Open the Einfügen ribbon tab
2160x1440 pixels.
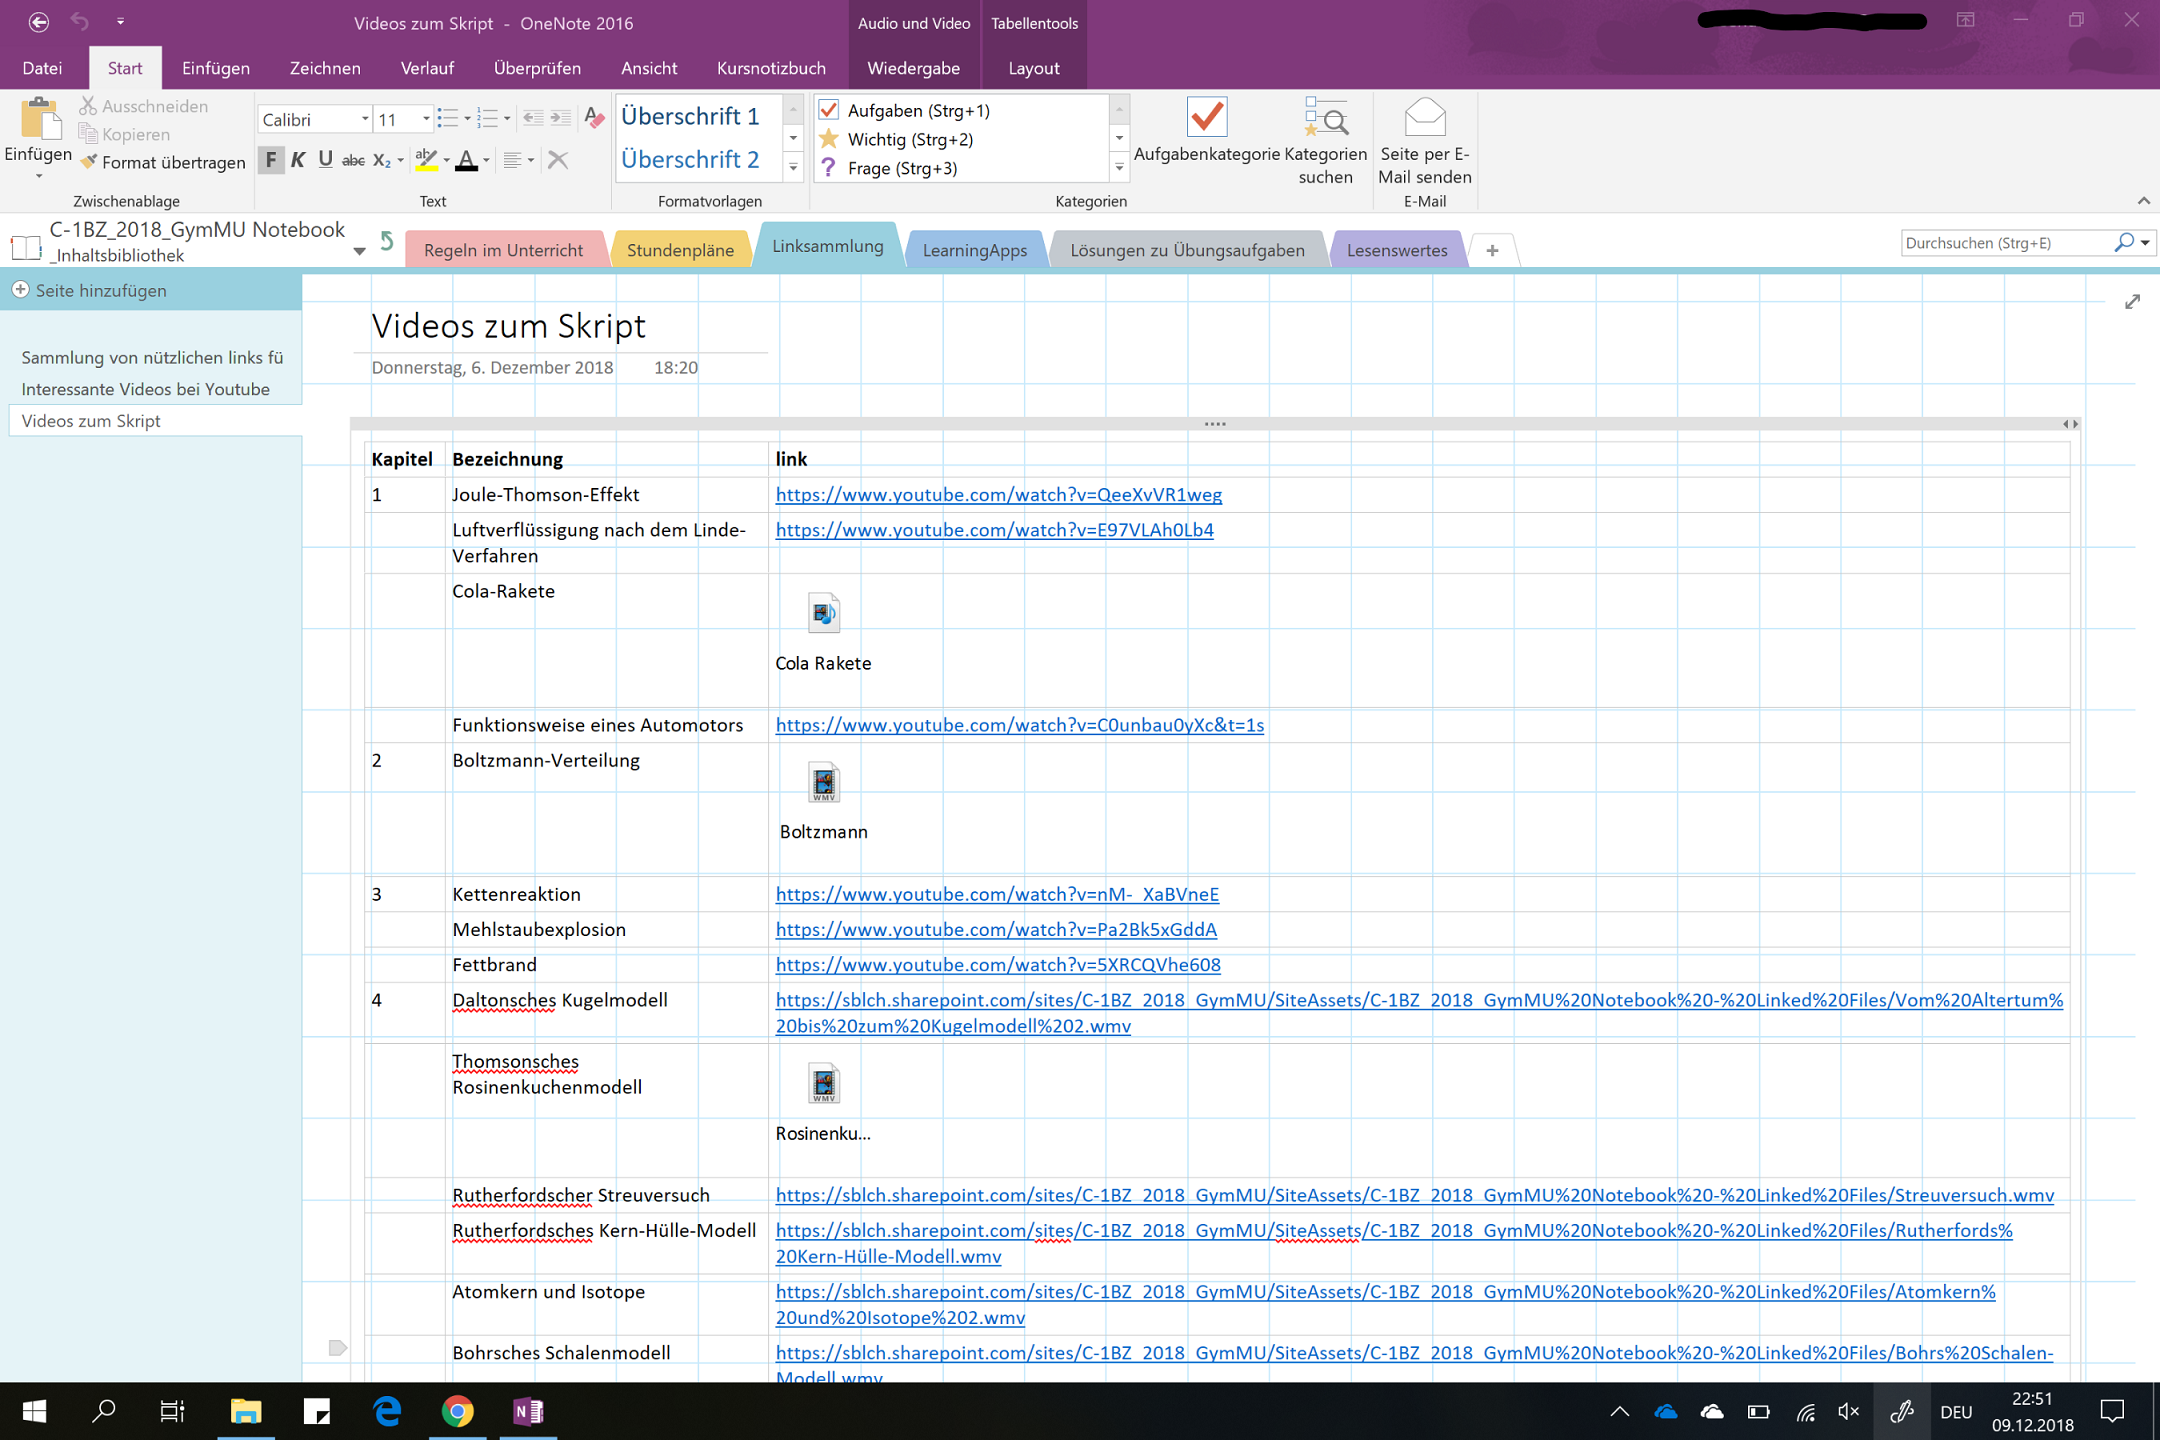click(x=216, y=68)
